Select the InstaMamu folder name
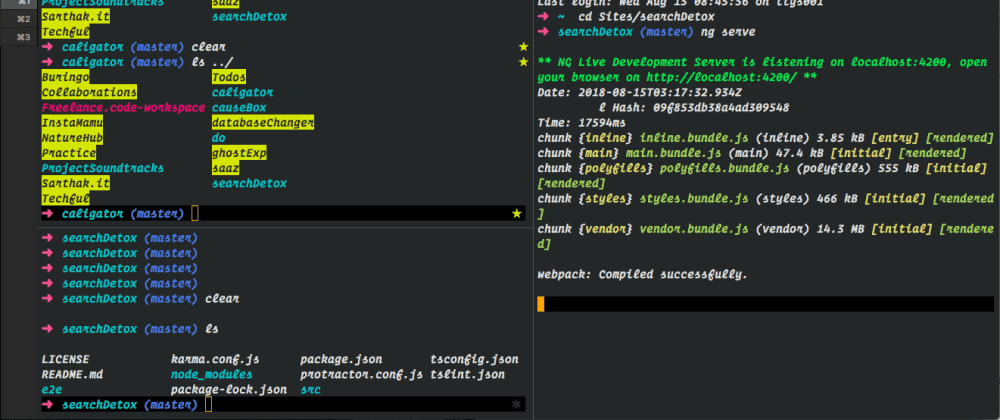 (x=72, y=122)
